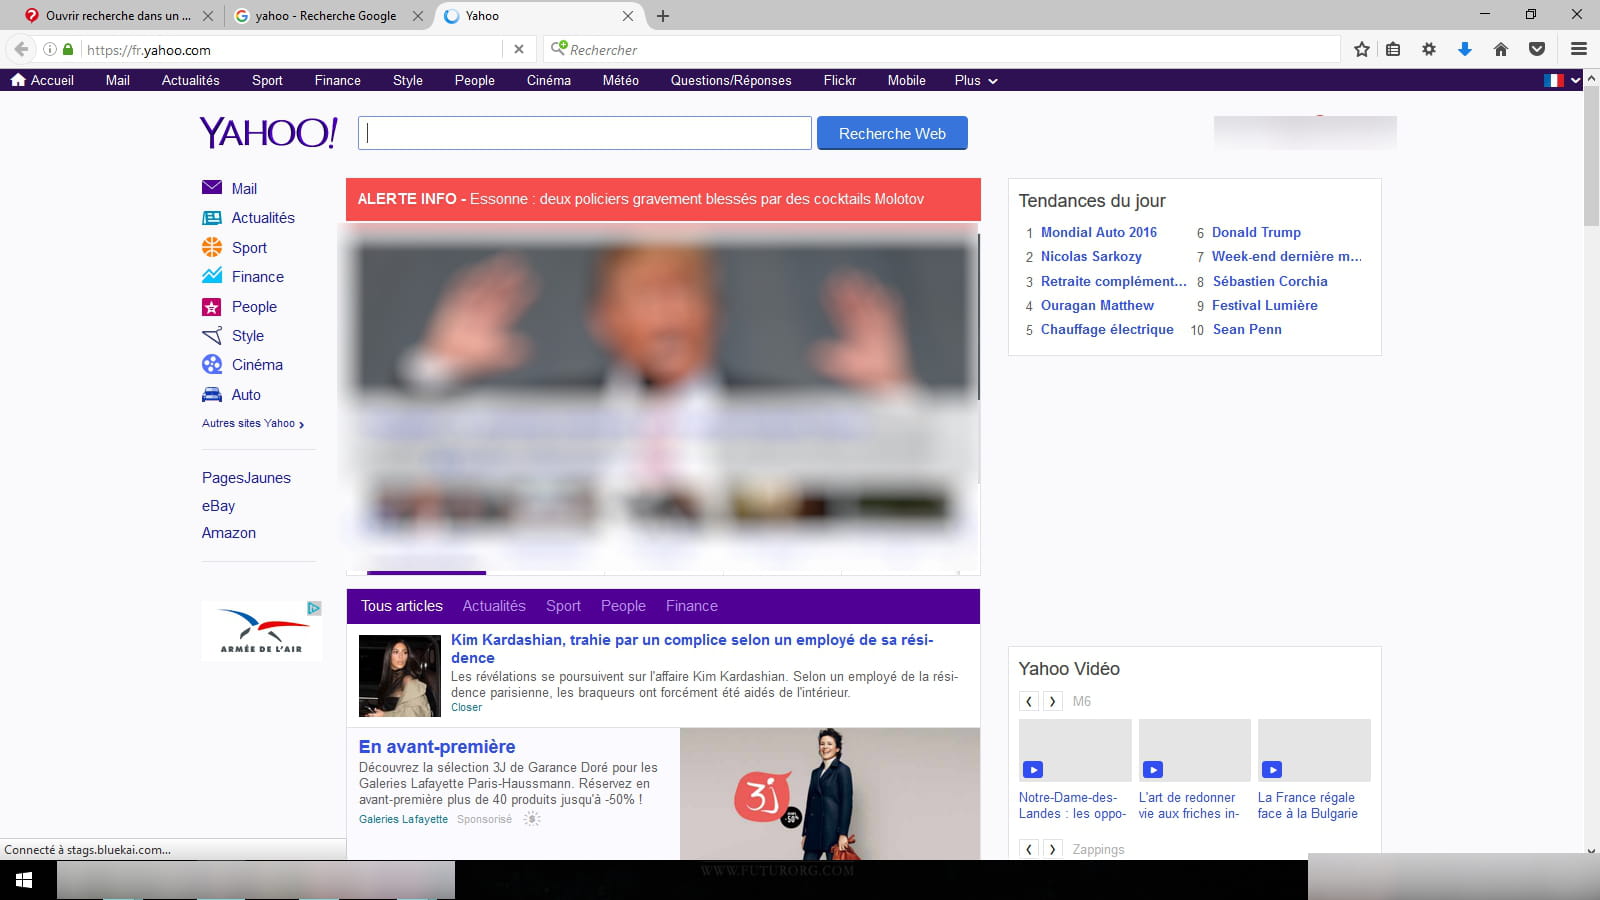
Task: Open the eBay link in sidebar
Action: pyautogui.click(x=218, y=506)
